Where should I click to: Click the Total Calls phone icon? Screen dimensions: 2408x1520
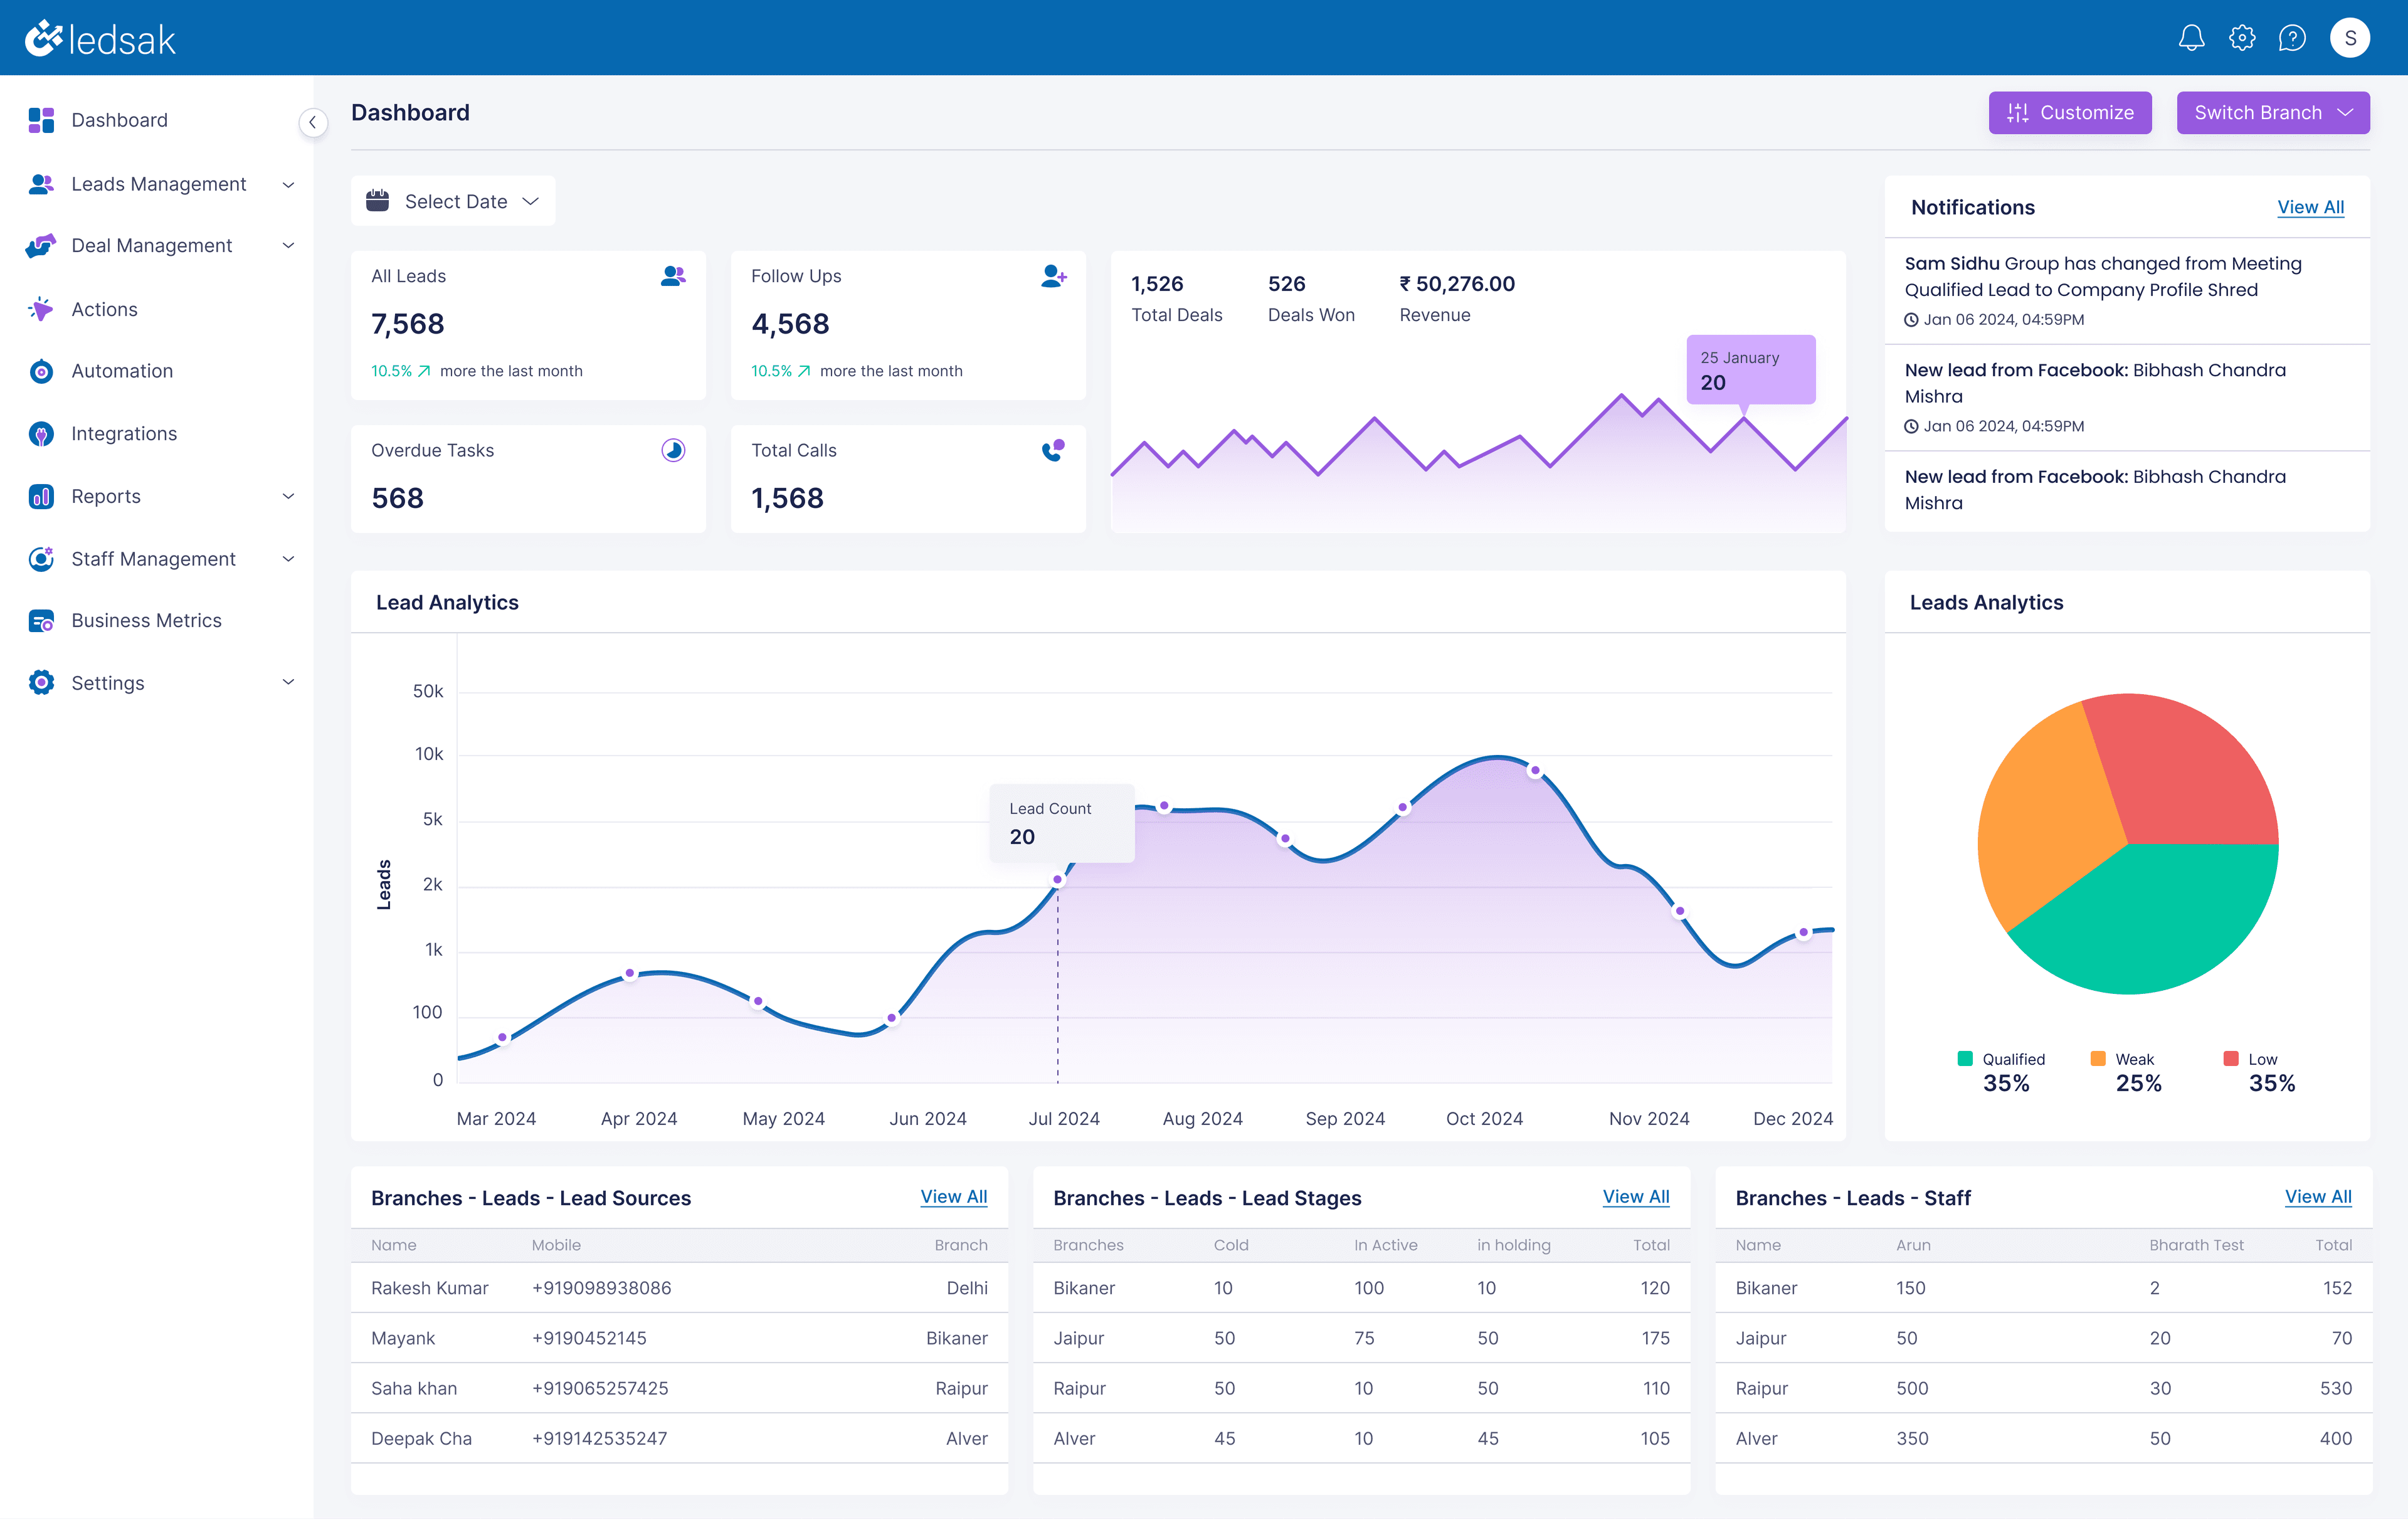point(1053,450)
